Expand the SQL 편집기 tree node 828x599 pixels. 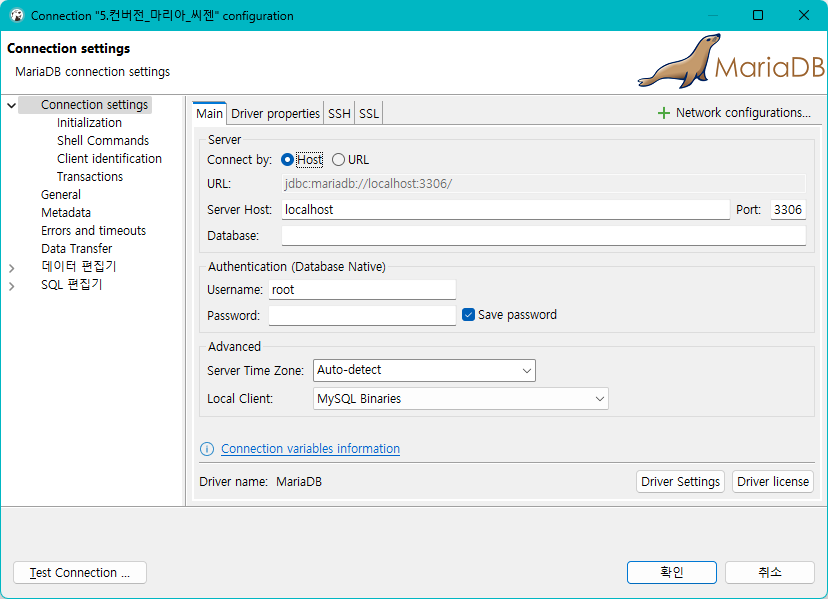pos(12,286)
